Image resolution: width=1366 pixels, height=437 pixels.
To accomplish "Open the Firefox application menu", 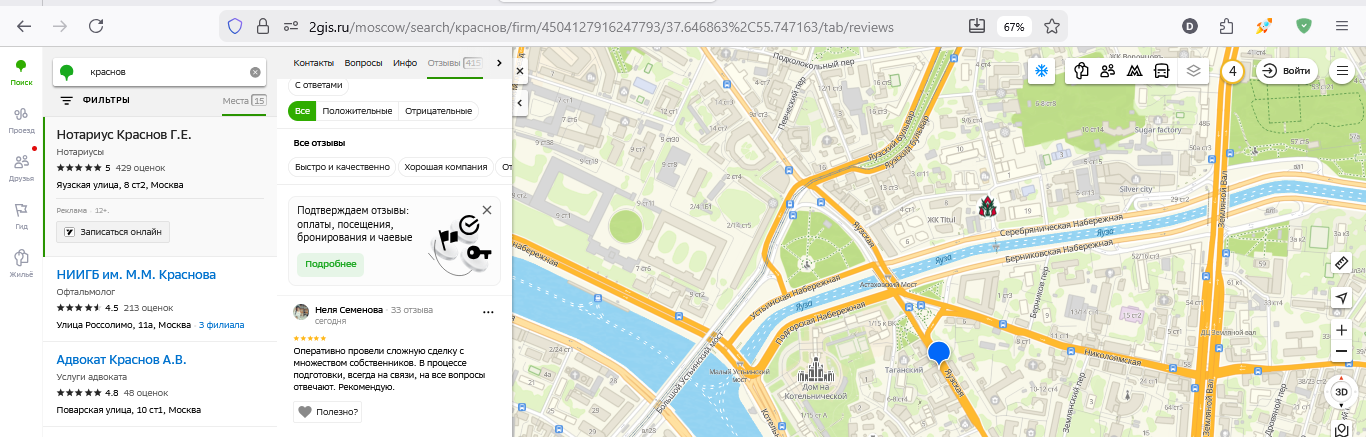I will pyautogui.click(x=1341, y=26).
